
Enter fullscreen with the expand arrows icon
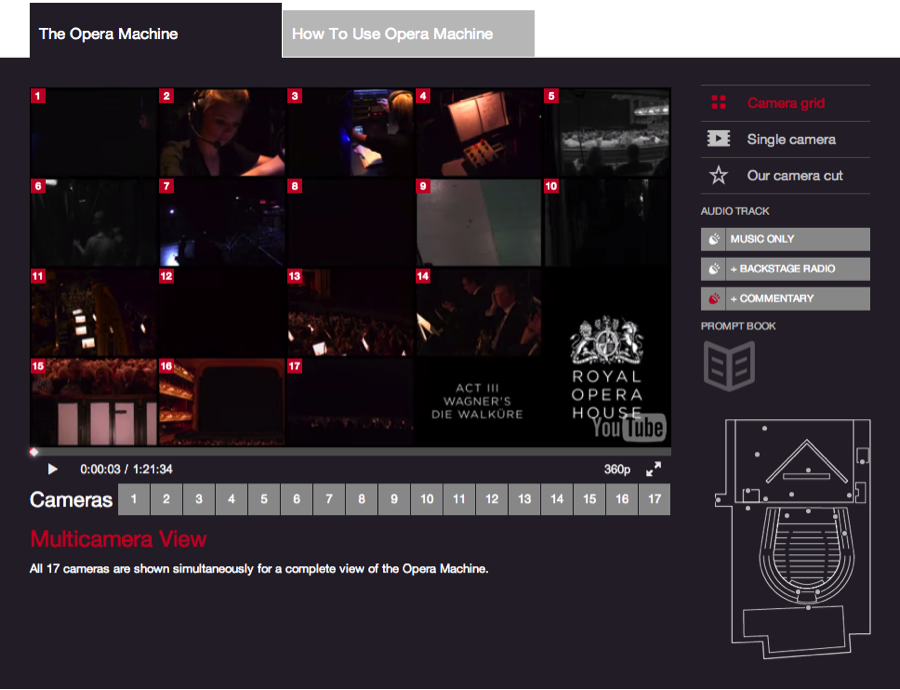click(x=653, y=469)
